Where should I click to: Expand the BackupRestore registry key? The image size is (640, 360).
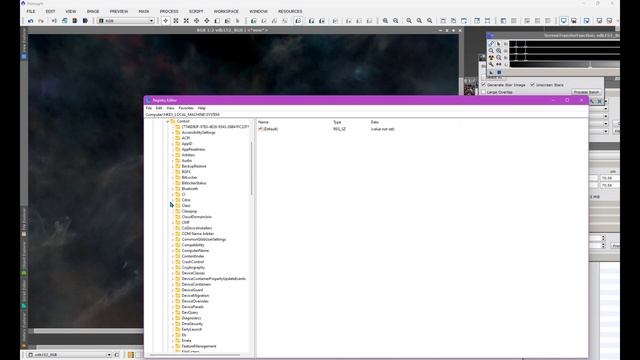tap(173, 166)
